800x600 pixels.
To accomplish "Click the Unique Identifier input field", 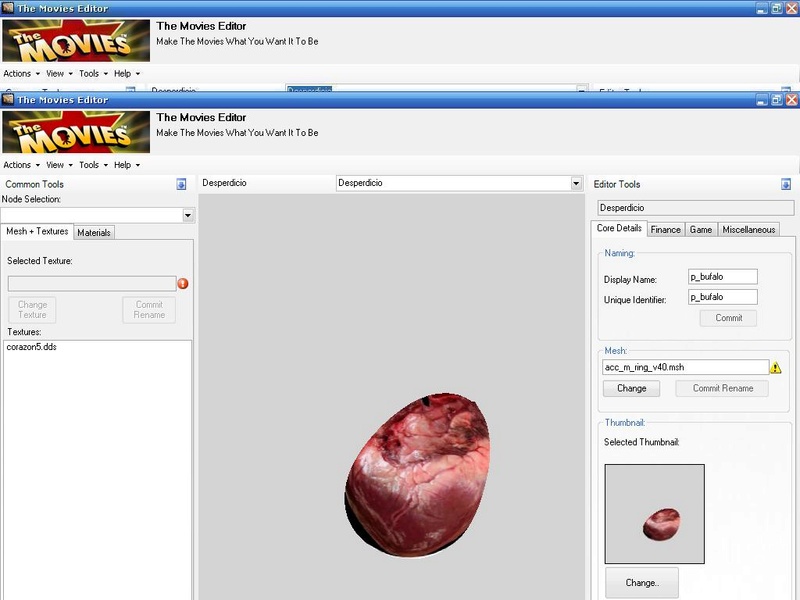I will click(722, 297).
